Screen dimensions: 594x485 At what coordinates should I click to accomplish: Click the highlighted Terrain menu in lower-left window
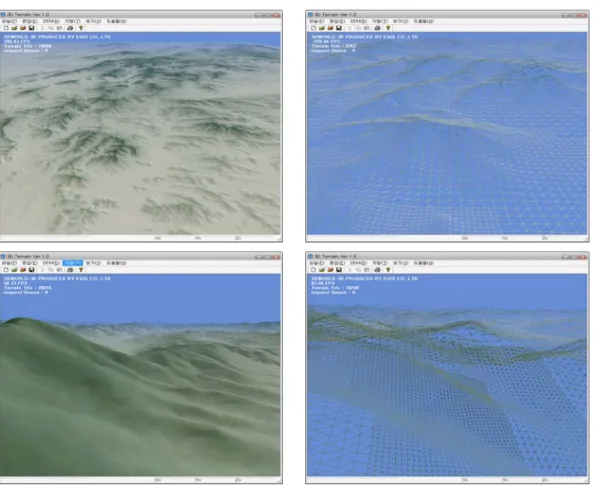click(72, 263)
